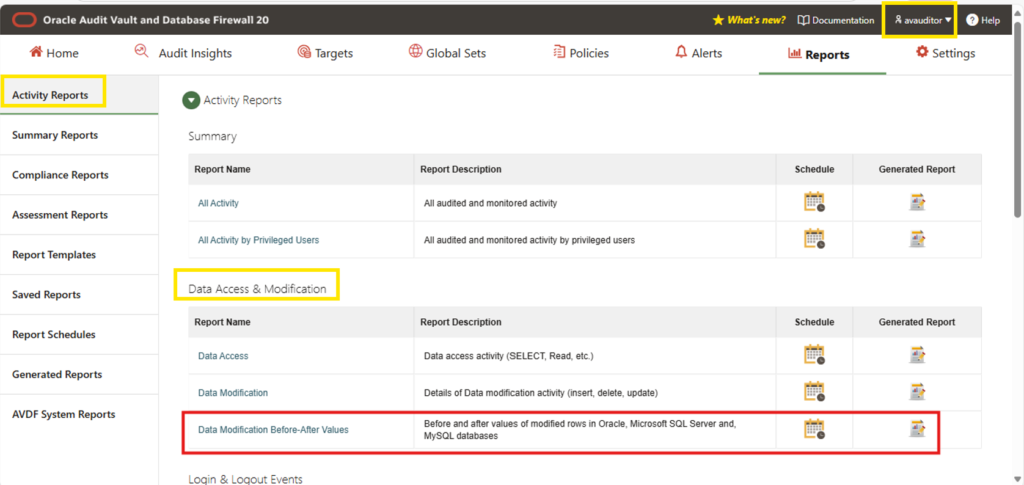Switch to the Audit Insights tab

[183, 53]
